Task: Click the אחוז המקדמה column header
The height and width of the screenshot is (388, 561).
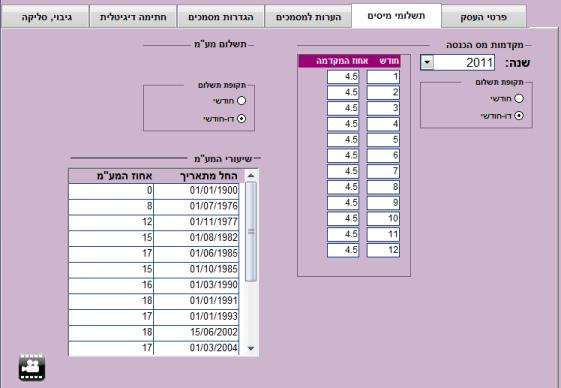Action: (x=342, y=61)
